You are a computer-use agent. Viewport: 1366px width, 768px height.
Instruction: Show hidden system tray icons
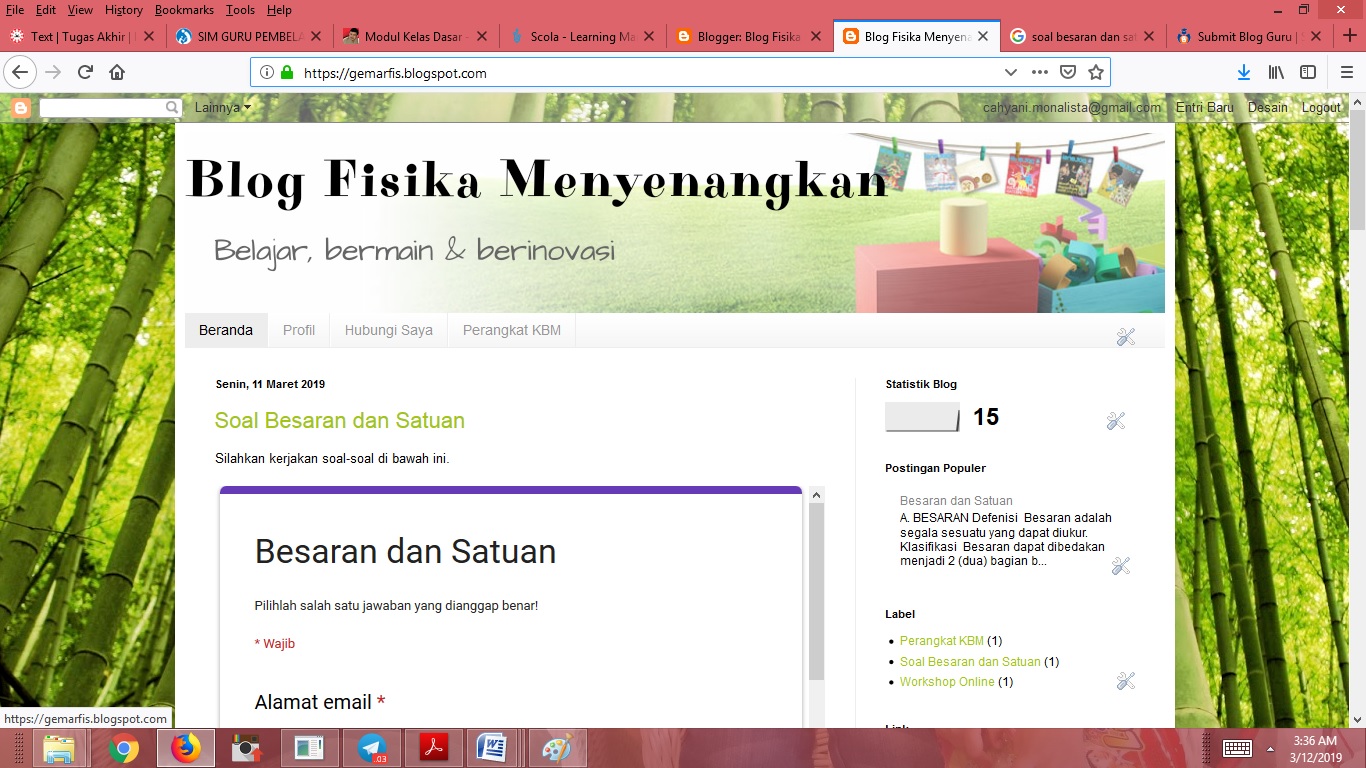tap(1270, 748)
